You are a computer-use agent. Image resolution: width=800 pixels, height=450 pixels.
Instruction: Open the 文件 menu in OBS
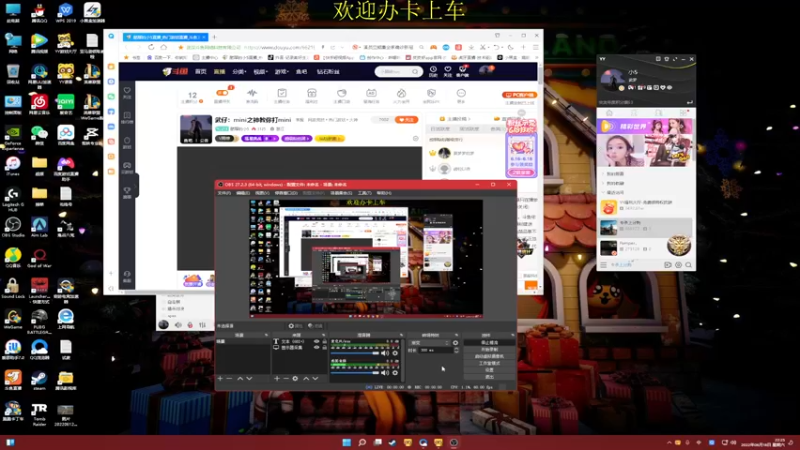tap(224, 193)
